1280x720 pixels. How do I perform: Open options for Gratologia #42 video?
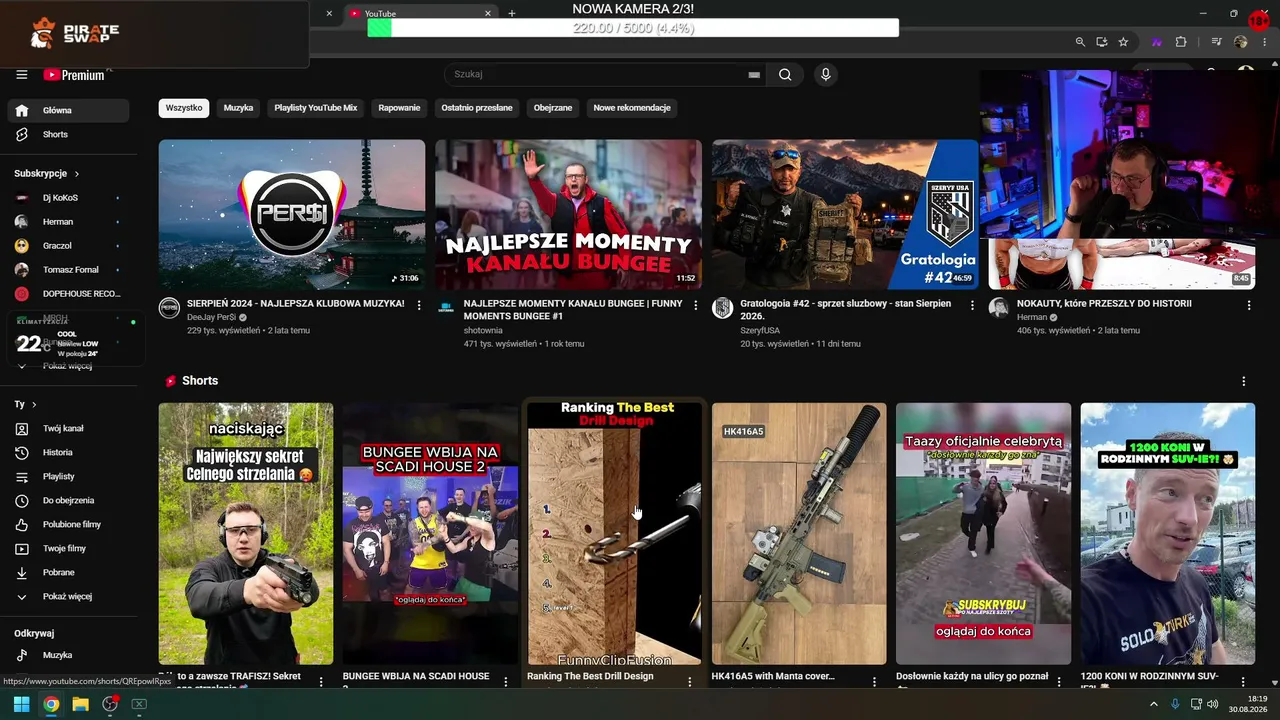click(x=972, y=305)
